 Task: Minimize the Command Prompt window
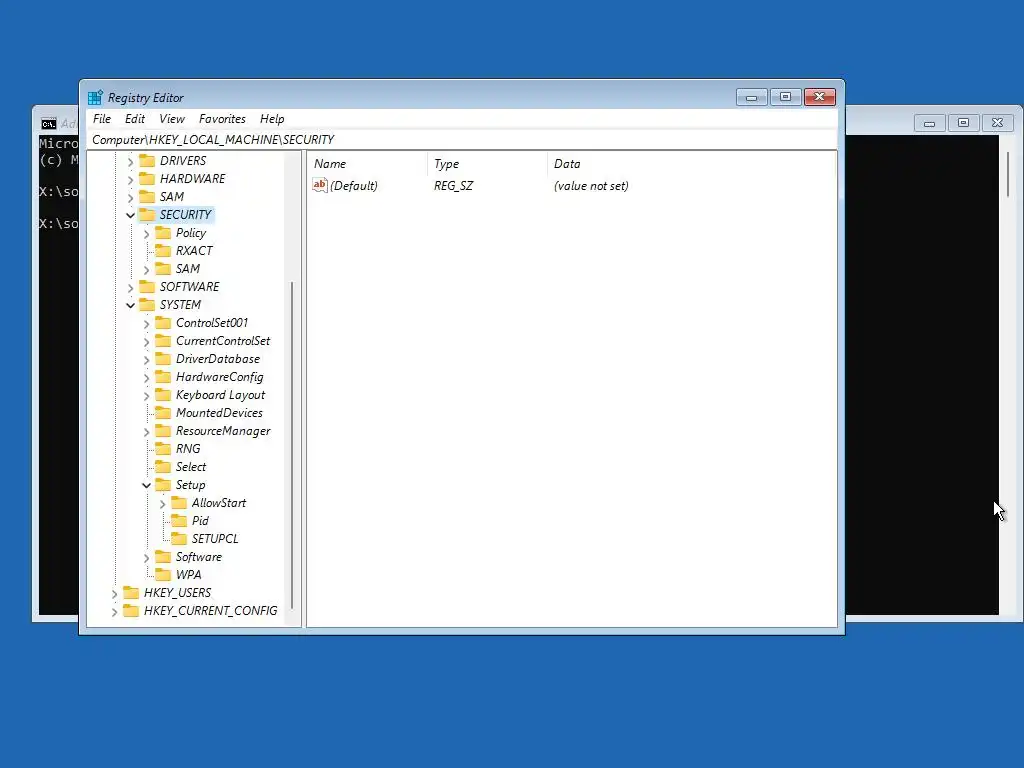(929, 123)
